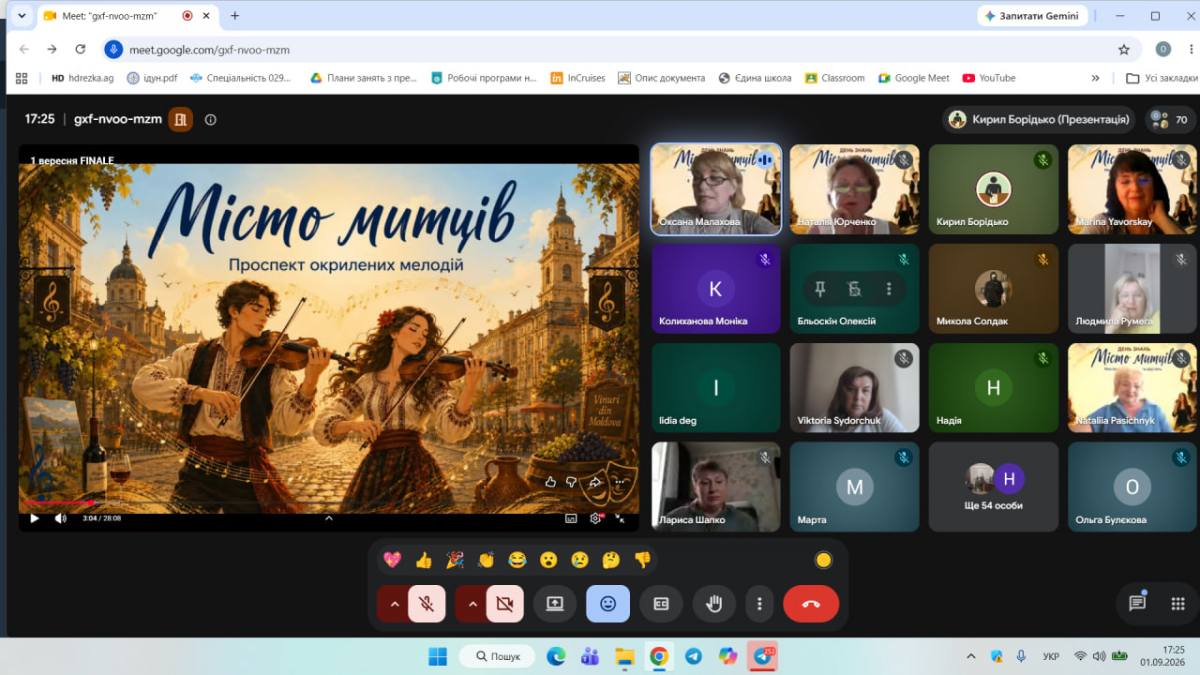Show participants list with count 70
Viewport: 1200px width, 675px height.
(x=1170, y=119)
